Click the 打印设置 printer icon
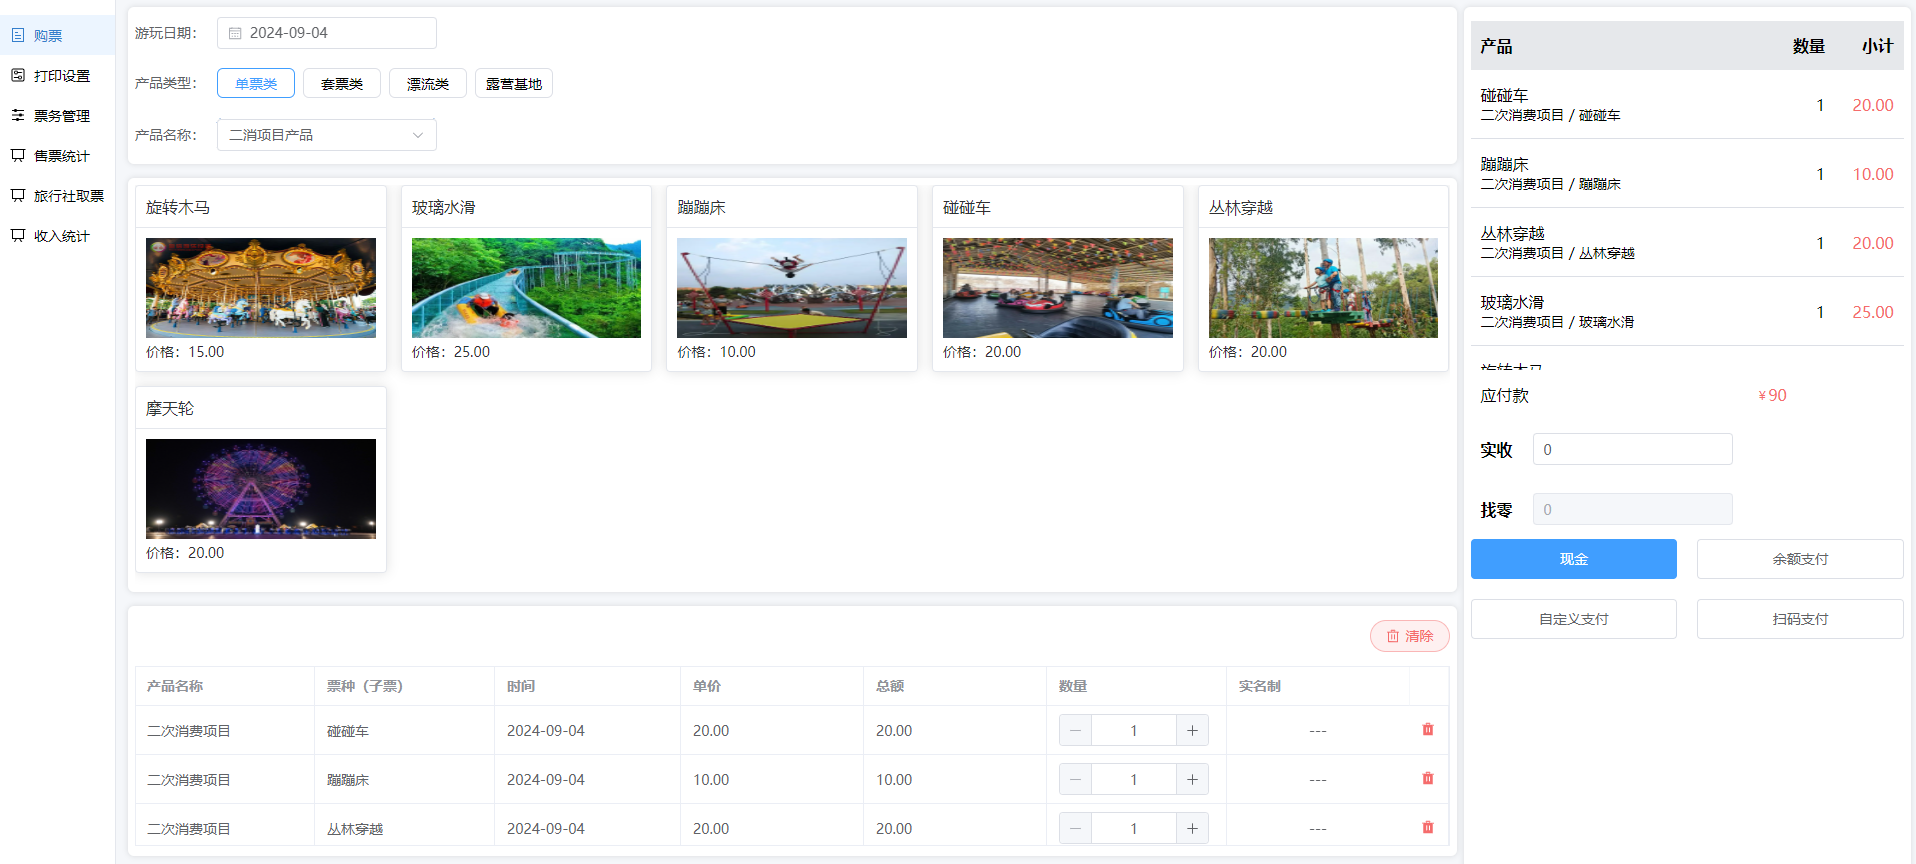 click(x=18, y=75)
